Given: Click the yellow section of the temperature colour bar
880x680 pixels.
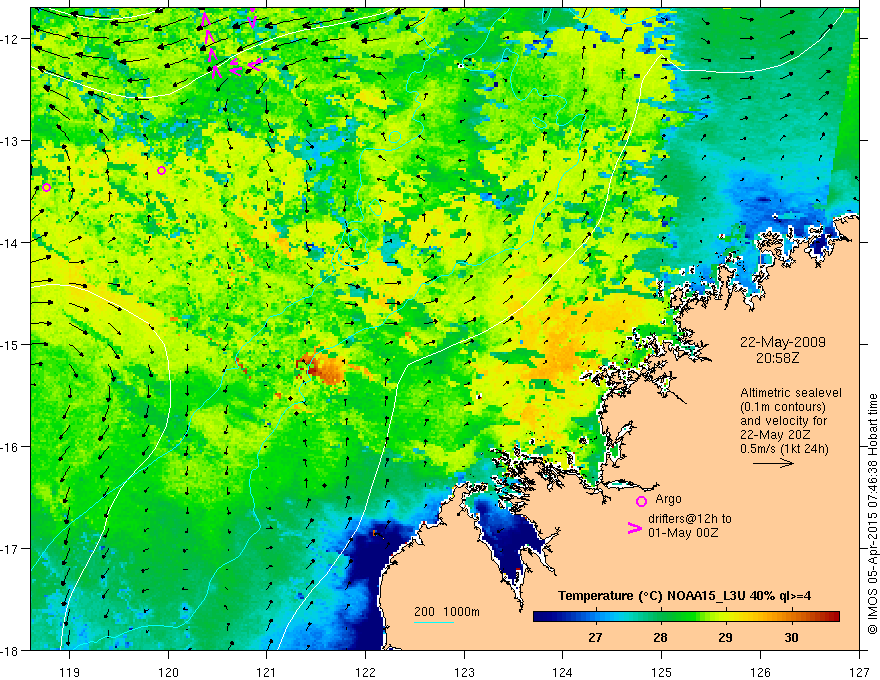Looking at the screenshot, I should 730,617.
